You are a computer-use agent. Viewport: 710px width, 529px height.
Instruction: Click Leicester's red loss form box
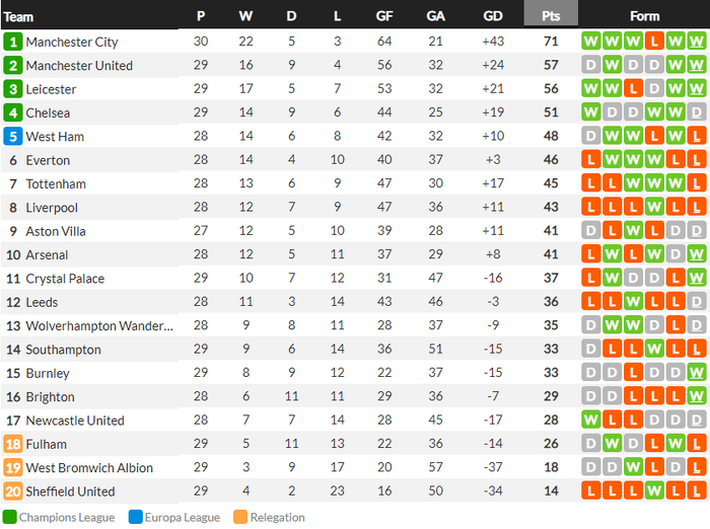pyautogui.click(x=632, y=89)
